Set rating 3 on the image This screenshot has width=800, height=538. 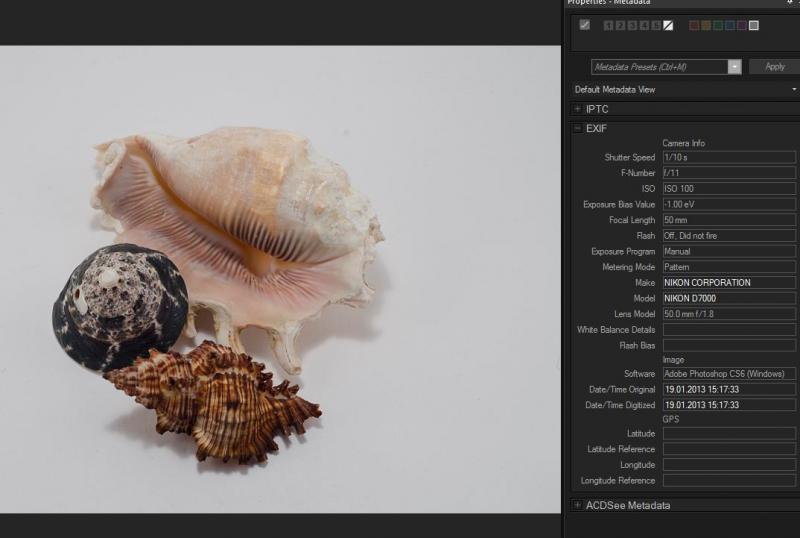coord(632,26)
